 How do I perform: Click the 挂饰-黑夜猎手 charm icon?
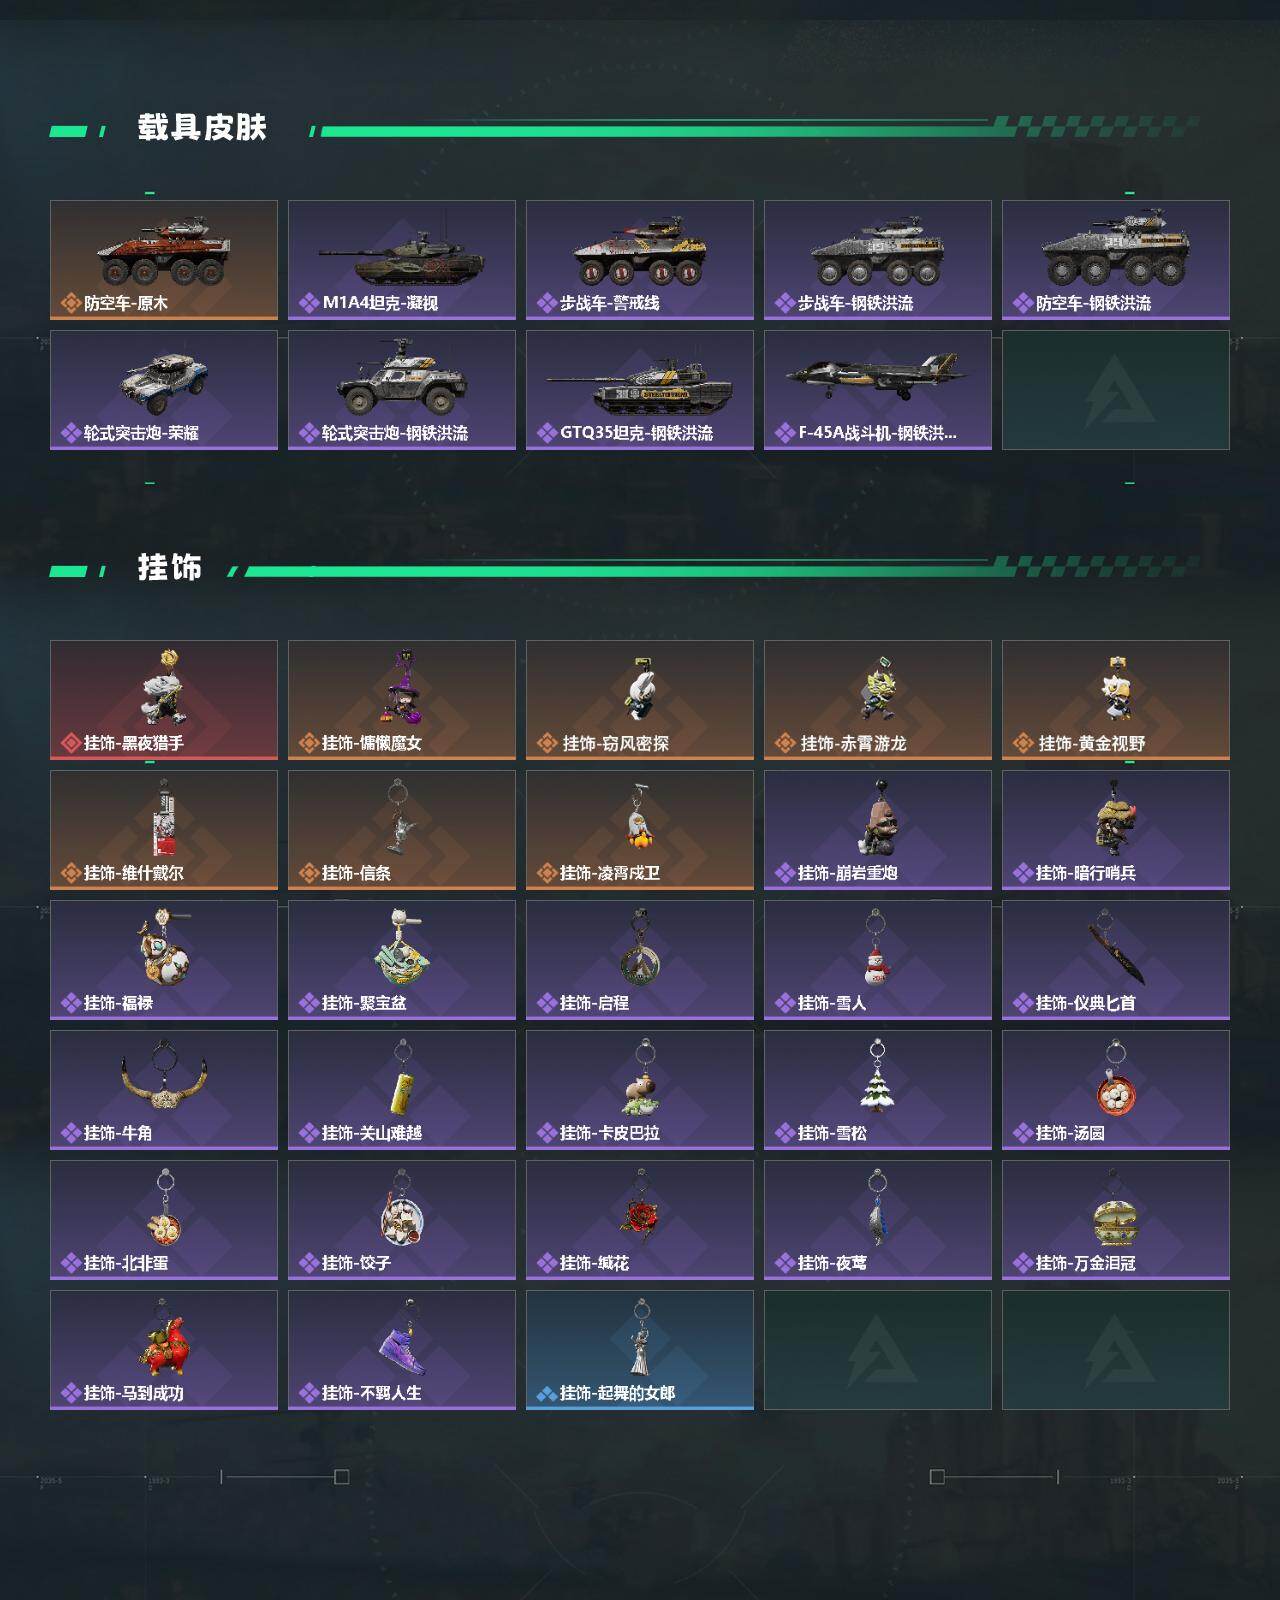tap(164, 700)
